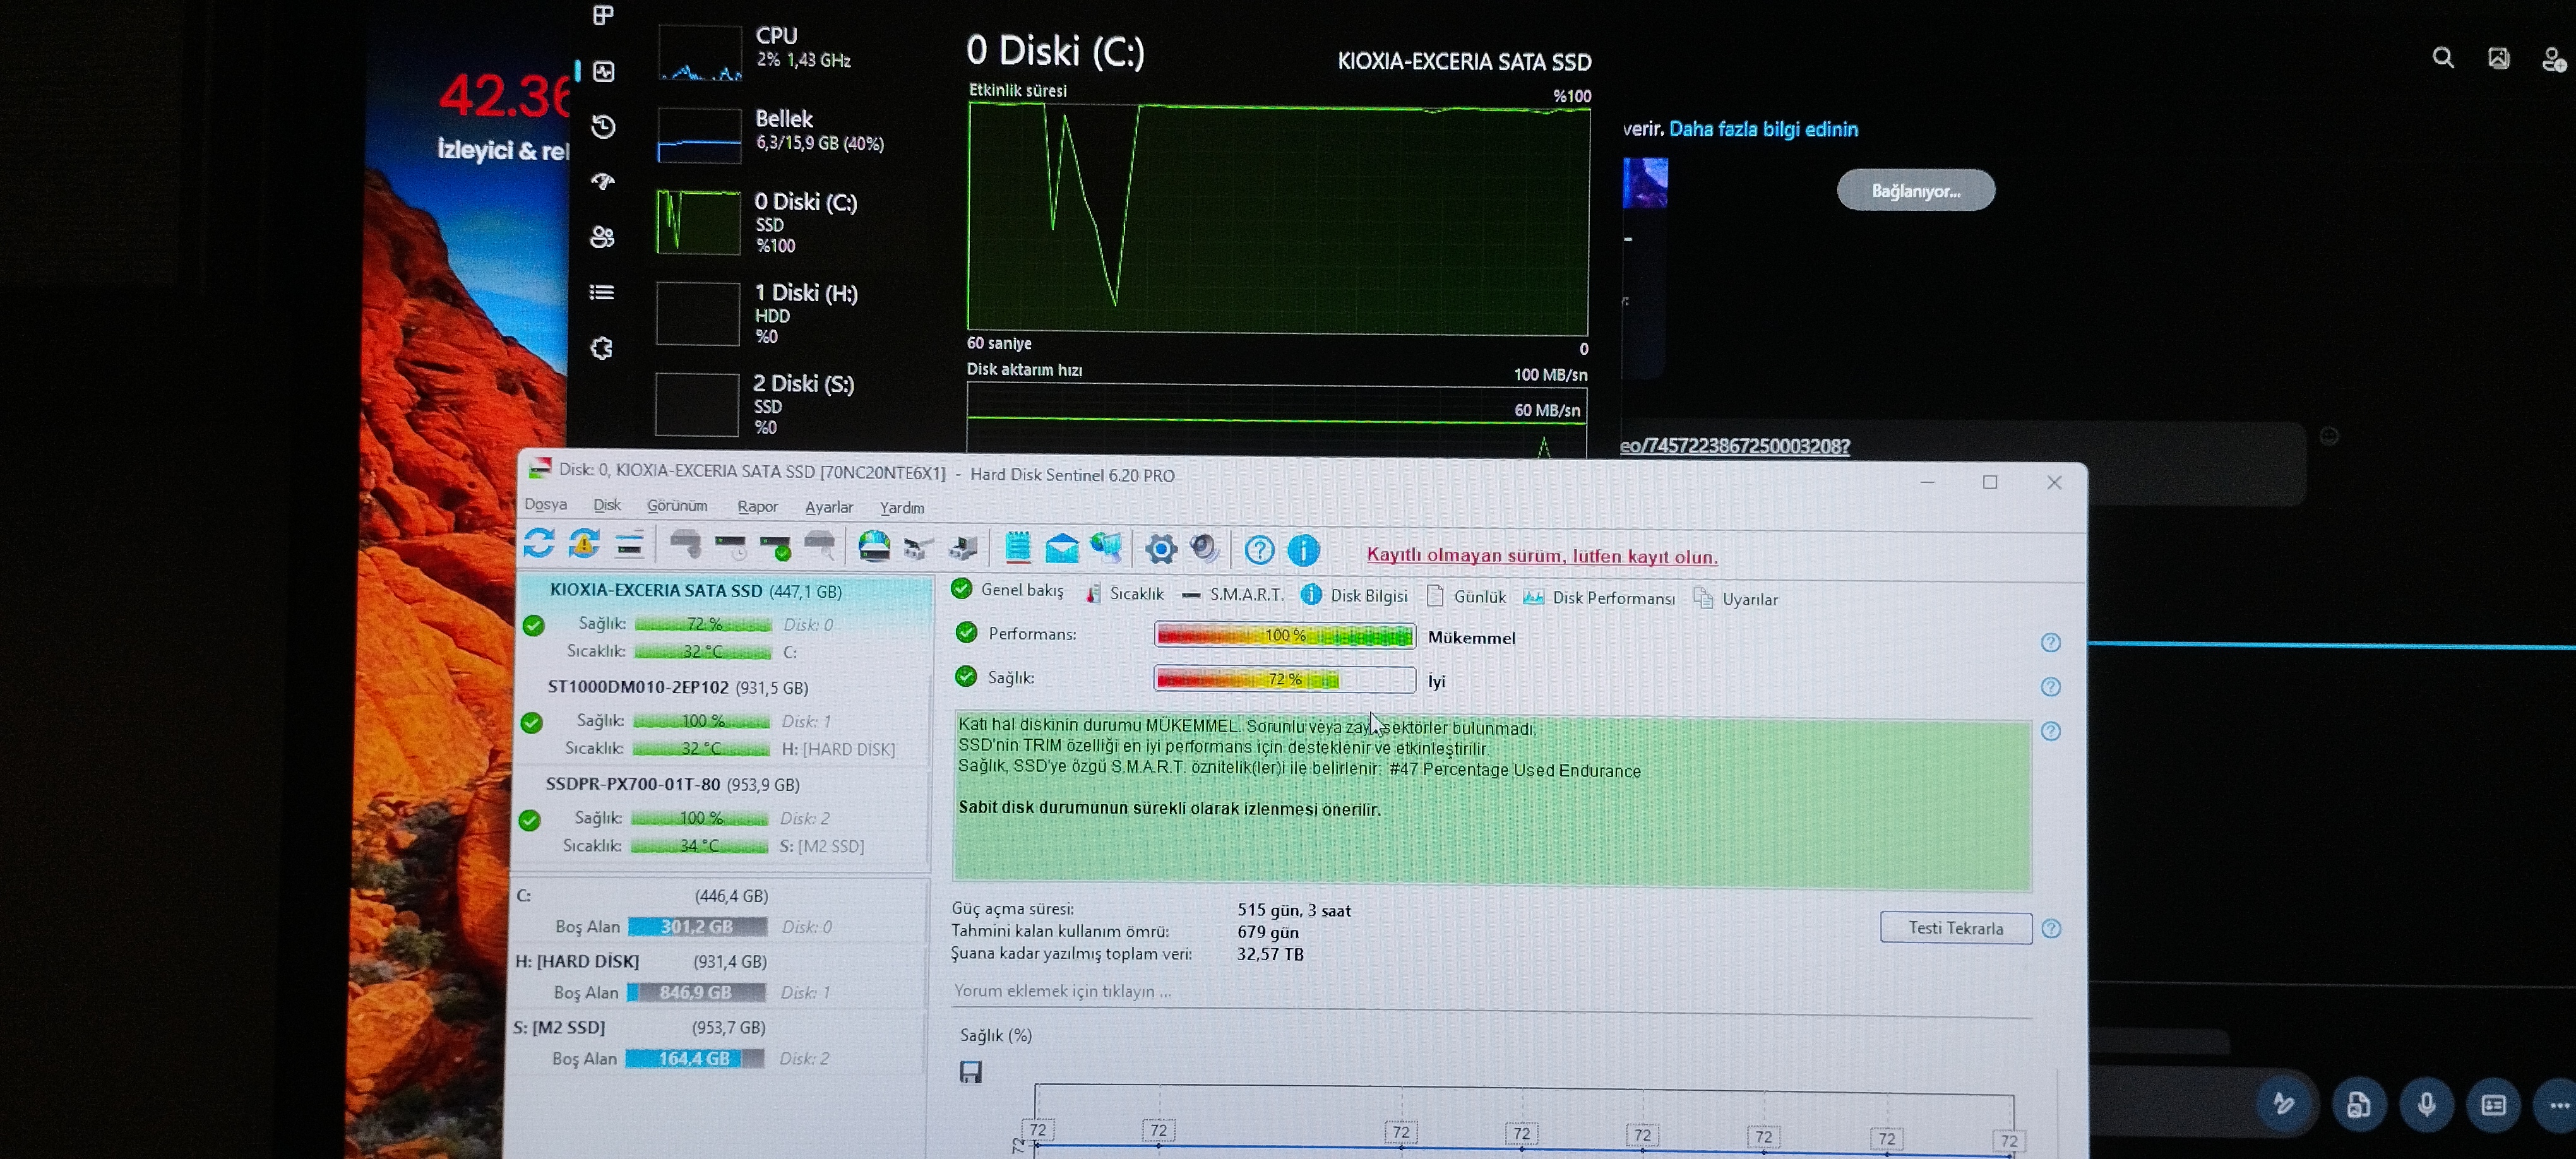Screen dimensions: 2576x1159
Task: Switch to the Disk Performansı tab
Action: [1599, 597]
